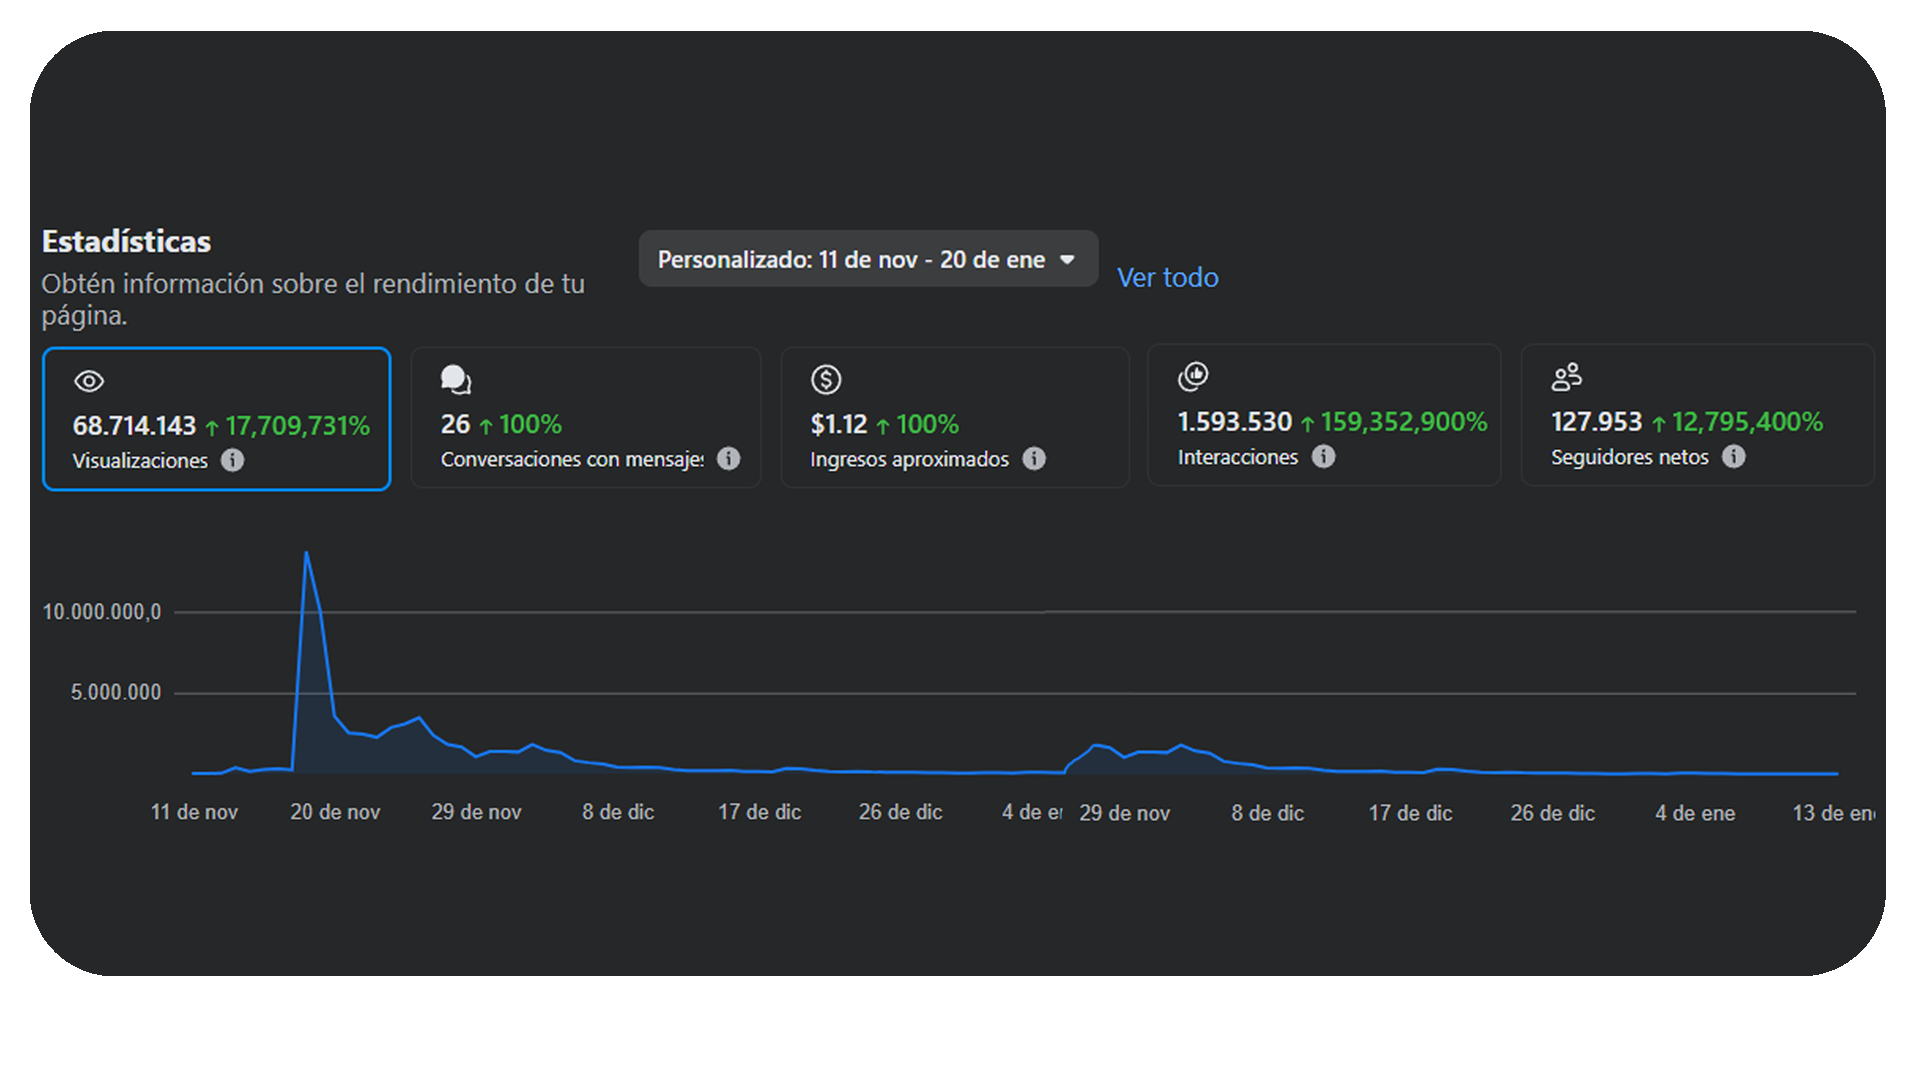Viewport: 1920px width, 1080px height.
Task: Open the Personalizado date range dropdown
Action: tap(868, 258)
